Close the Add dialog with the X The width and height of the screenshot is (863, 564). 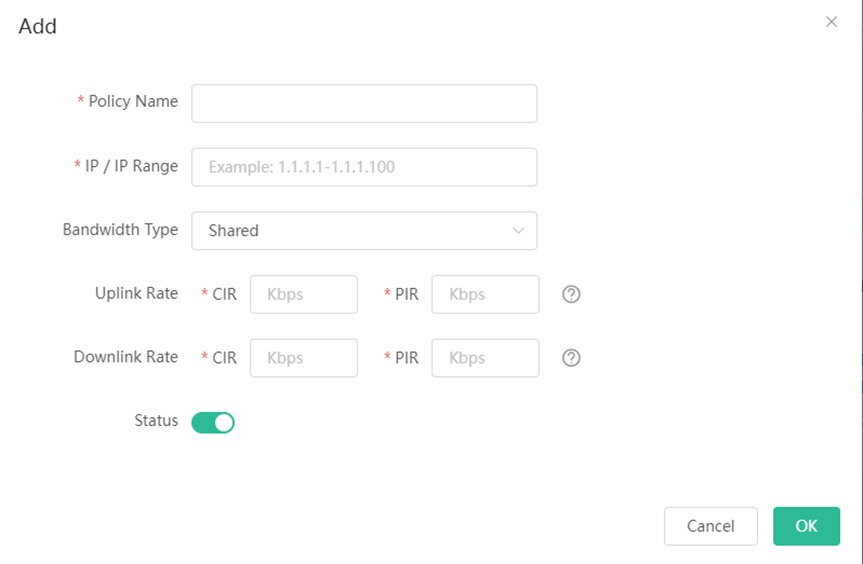831,22
